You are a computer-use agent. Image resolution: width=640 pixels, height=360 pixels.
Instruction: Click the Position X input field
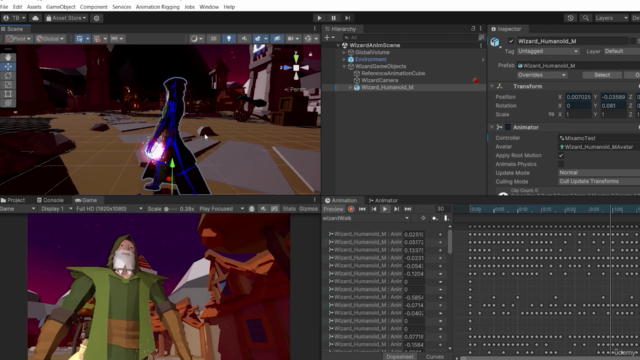(x=578, y=97)
